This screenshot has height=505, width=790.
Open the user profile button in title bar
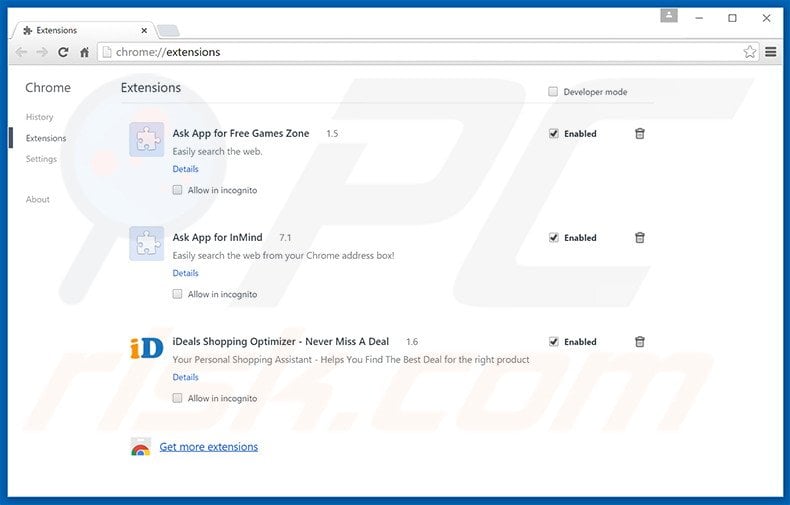[669, 16]
